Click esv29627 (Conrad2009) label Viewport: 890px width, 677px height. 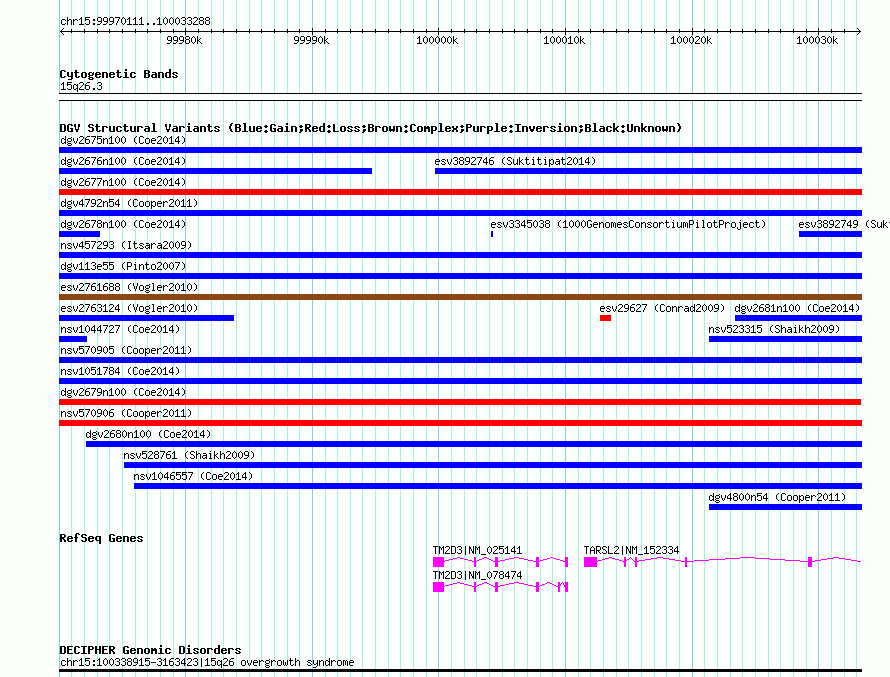(x=662, y=308)
